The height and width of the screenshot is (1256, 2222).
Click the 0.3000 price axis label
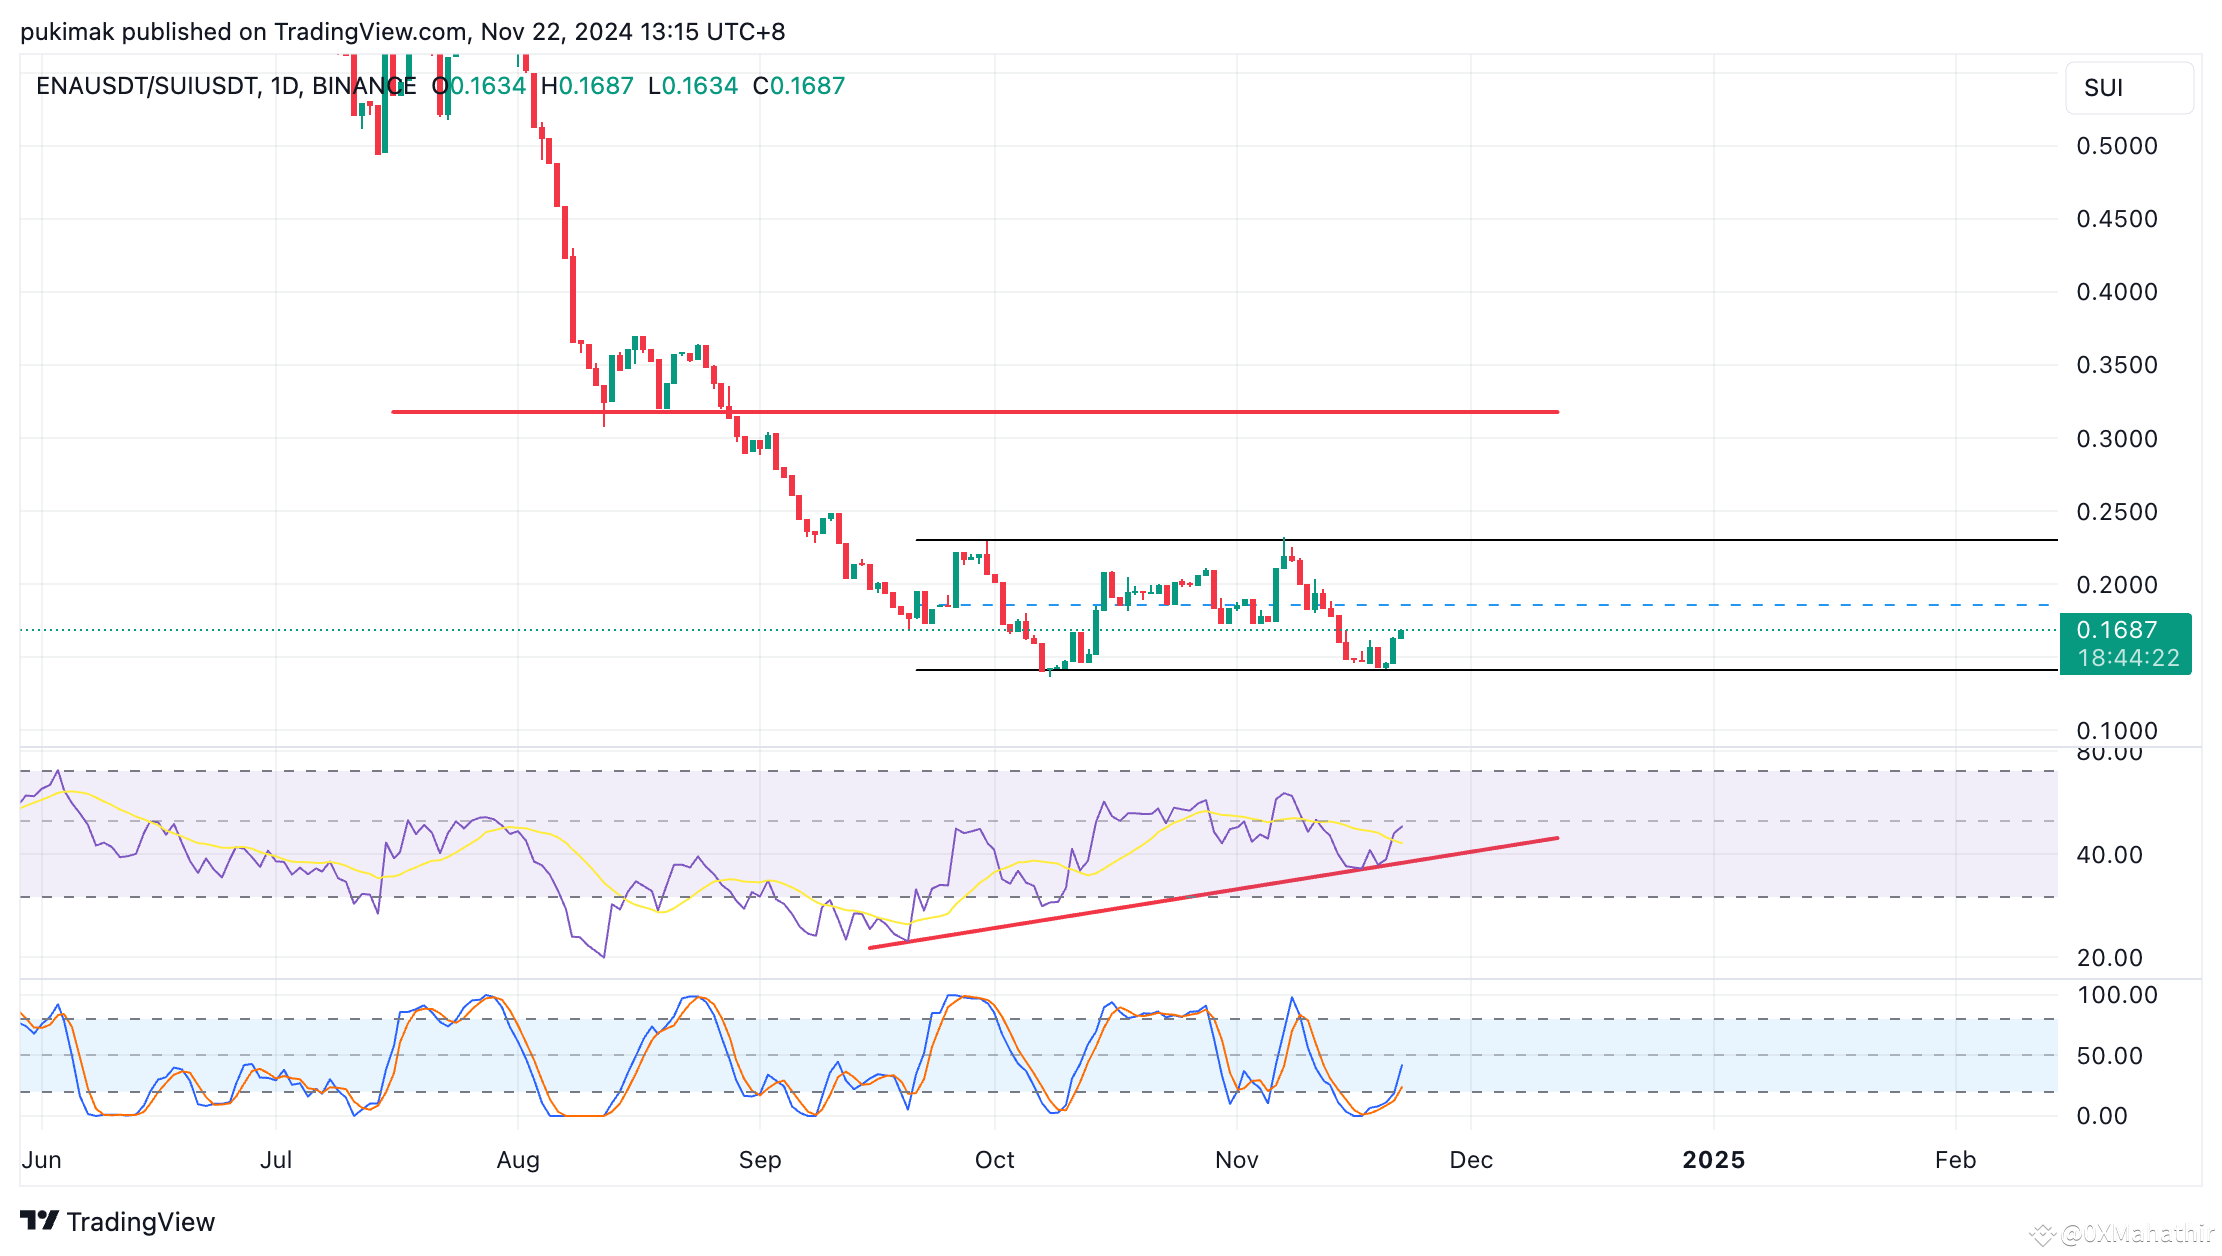2117,439
